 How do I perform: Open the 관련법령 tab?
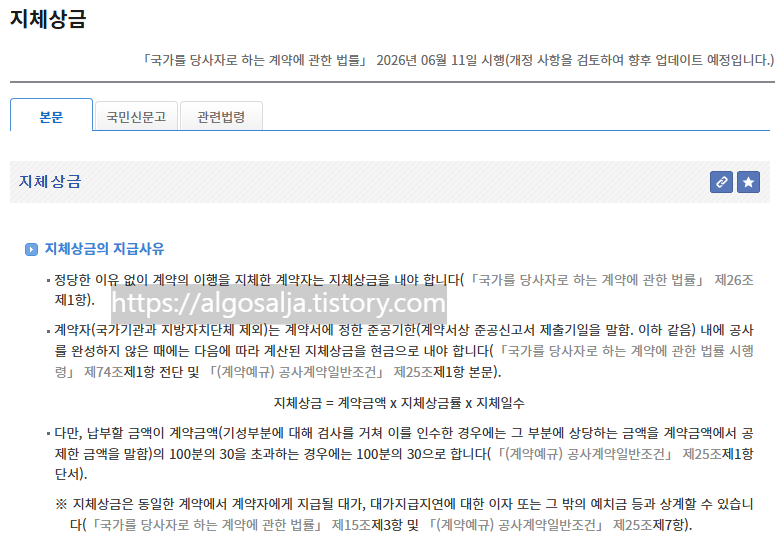click(221, 117)
